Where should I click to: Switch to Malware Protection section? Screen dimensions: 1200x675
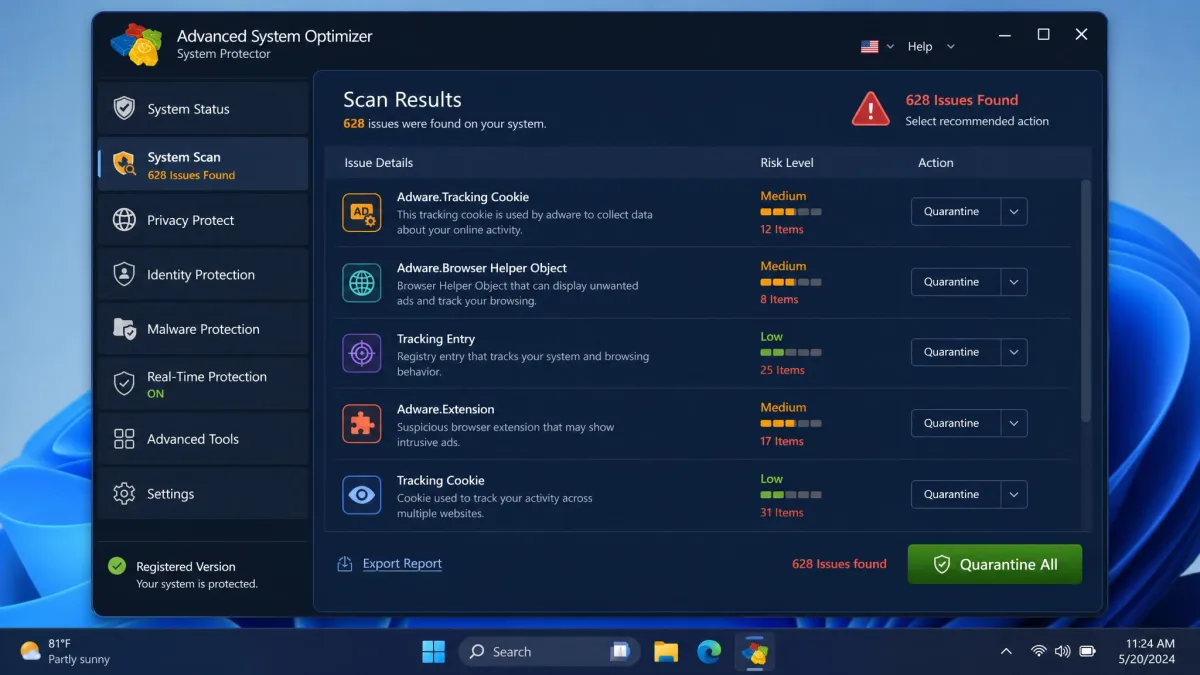pyautogui.click(x=203, y=329)
